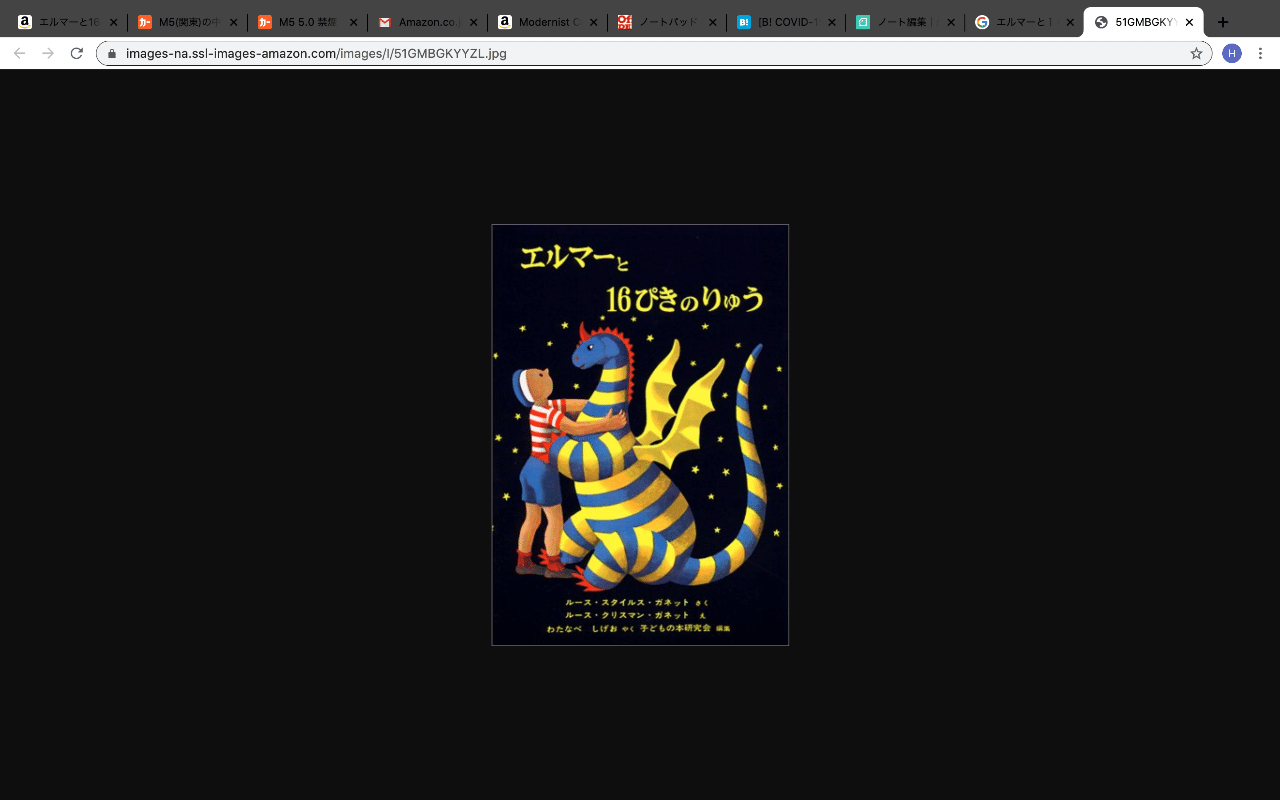
Task: Click the Amazon favicon on エルマーと16 tab
Action: point(25,22)
